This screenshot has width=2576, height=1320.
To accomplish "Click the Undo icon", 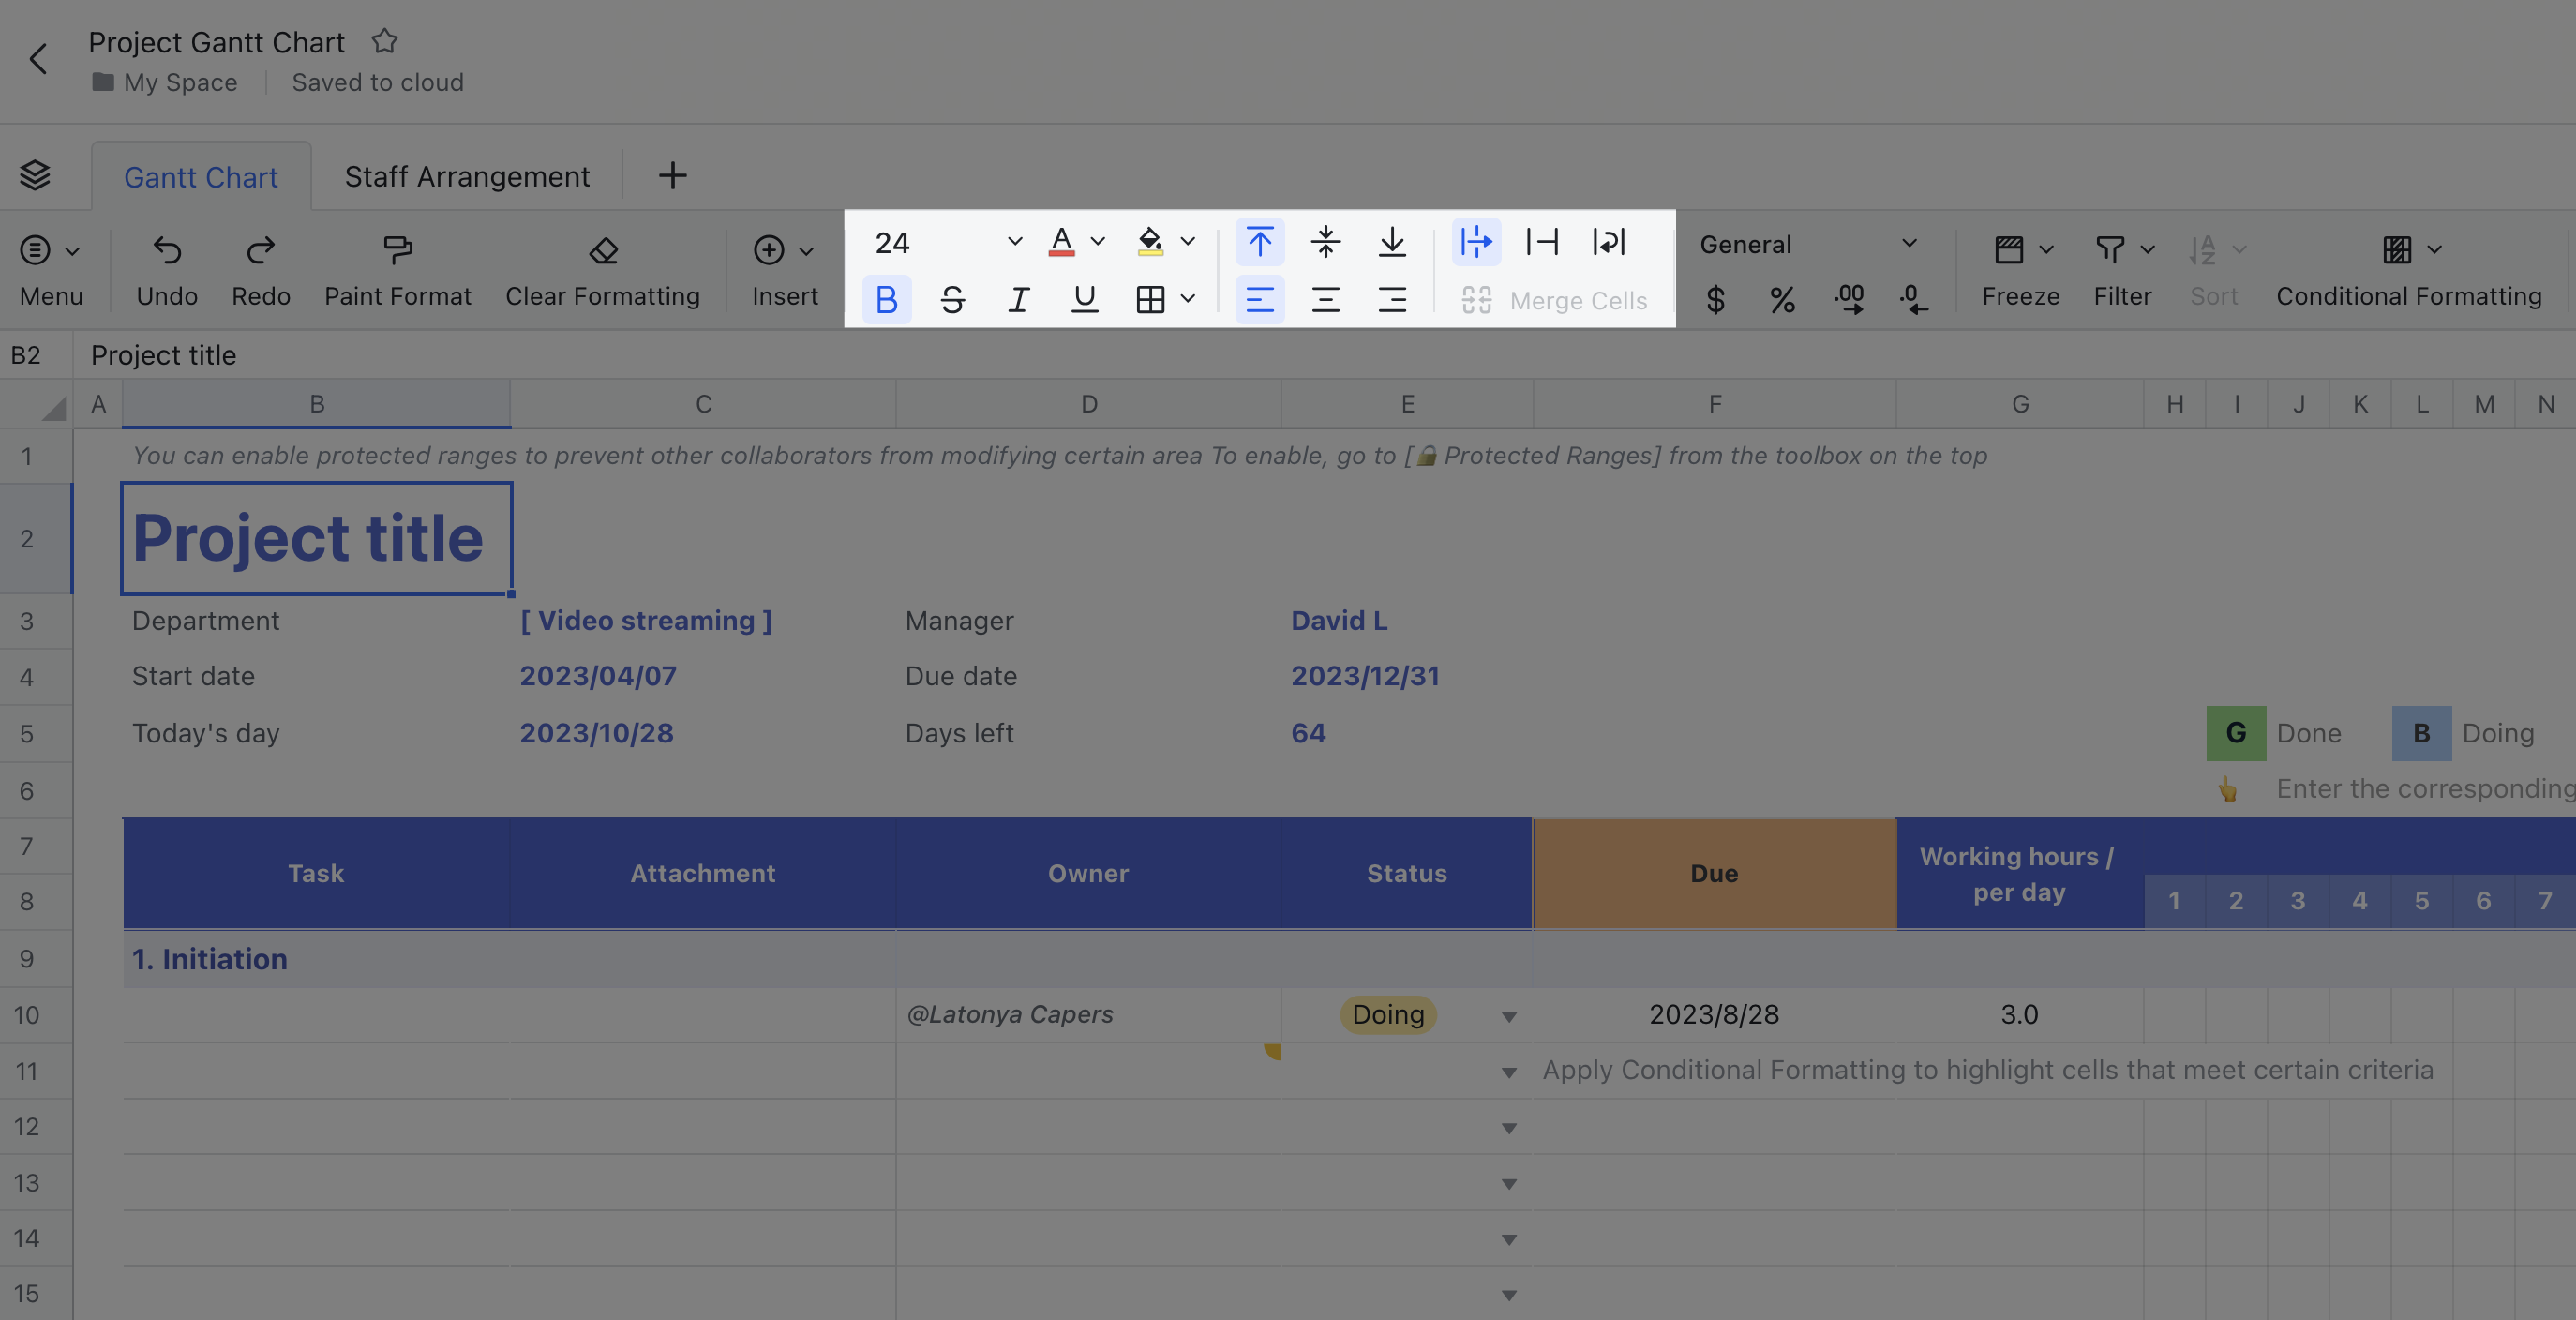I will tap(167, 249).
